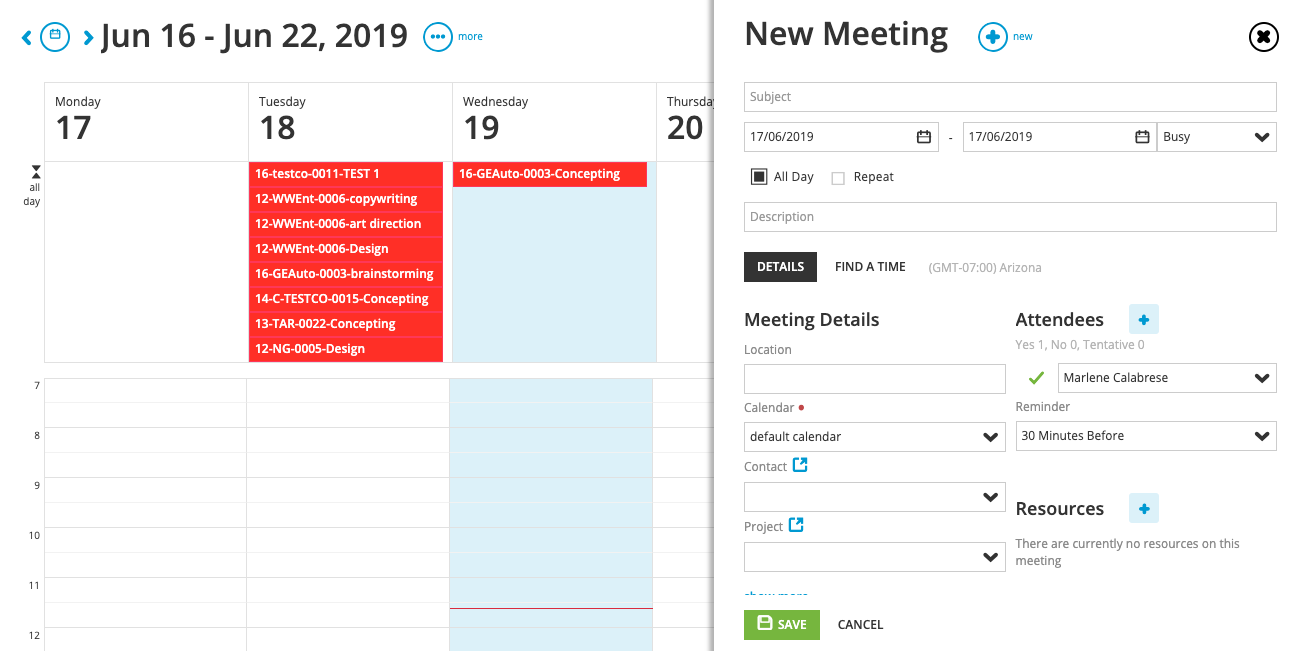Go to next week arrow
Viewport: 1295px width, 651px height.
pyautogui.click(x=88, y=38)
